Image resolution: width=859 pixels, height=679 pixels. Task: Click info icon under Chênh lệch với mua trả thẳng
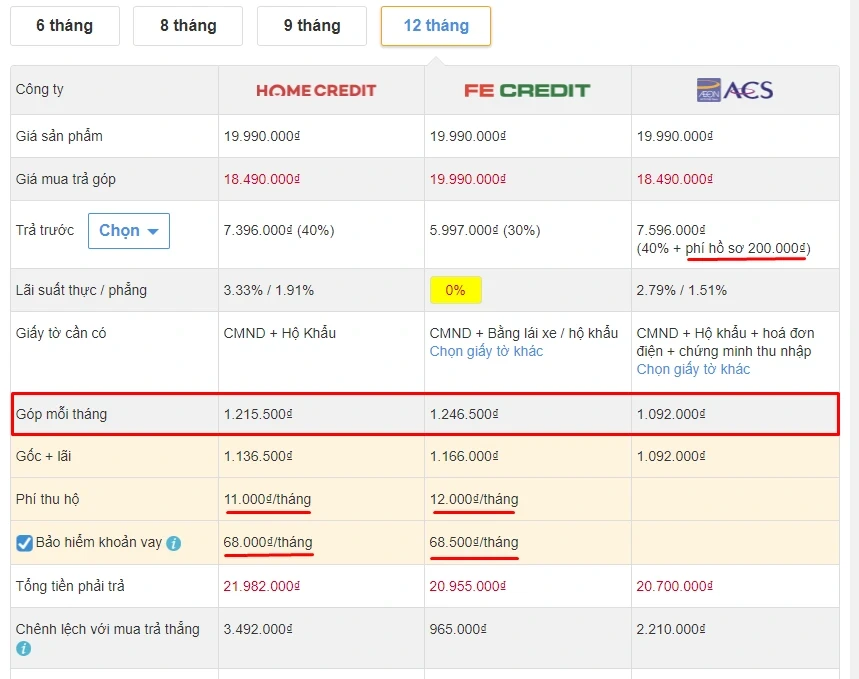24,649
